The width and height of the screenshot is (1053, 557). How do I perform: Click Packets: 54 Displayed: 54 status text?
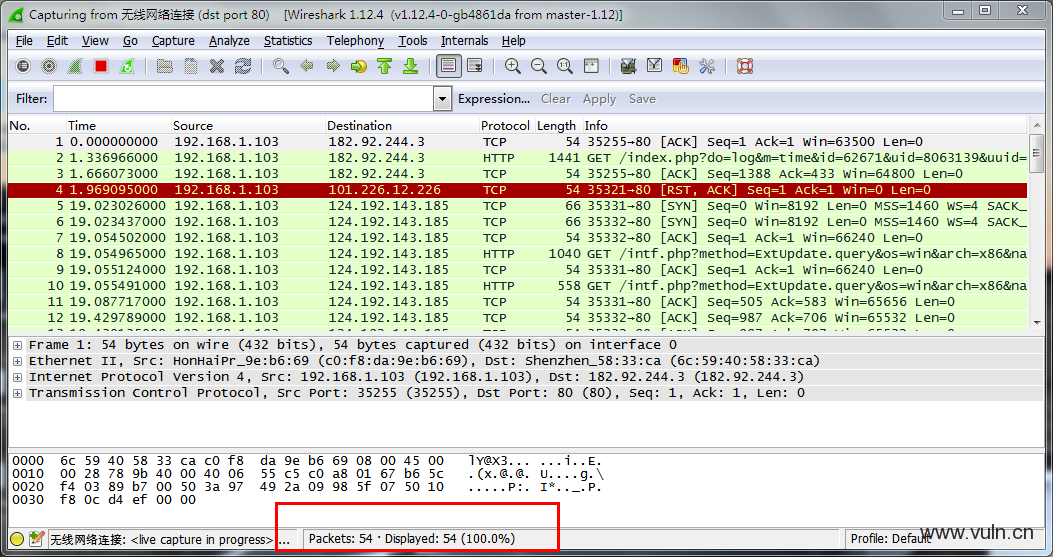[x=412, y=539]
